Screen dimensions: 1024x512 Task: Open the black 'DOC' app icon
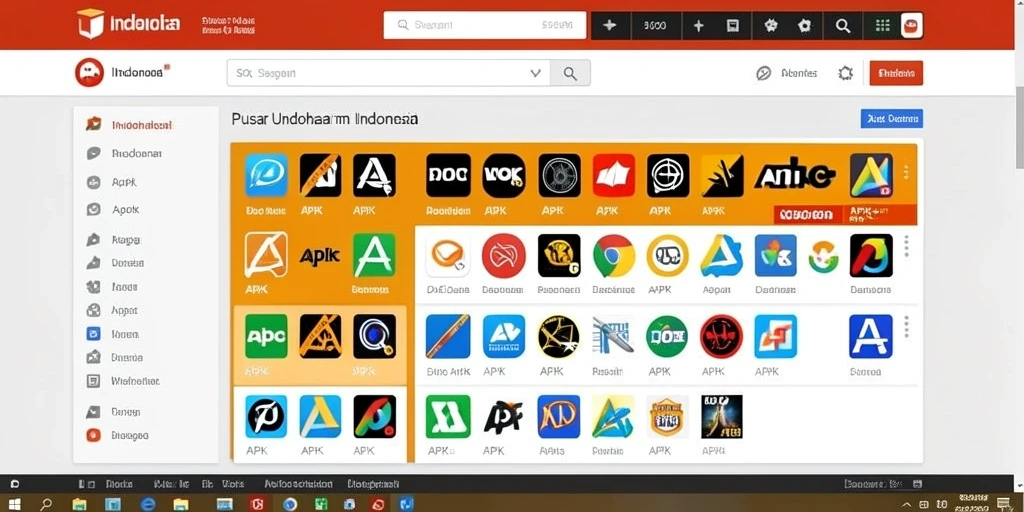[448, 175]
